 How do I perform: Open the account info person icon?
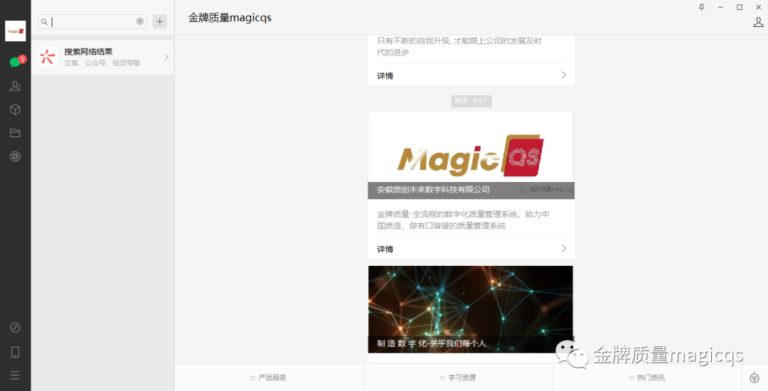(x=758, y=22)
